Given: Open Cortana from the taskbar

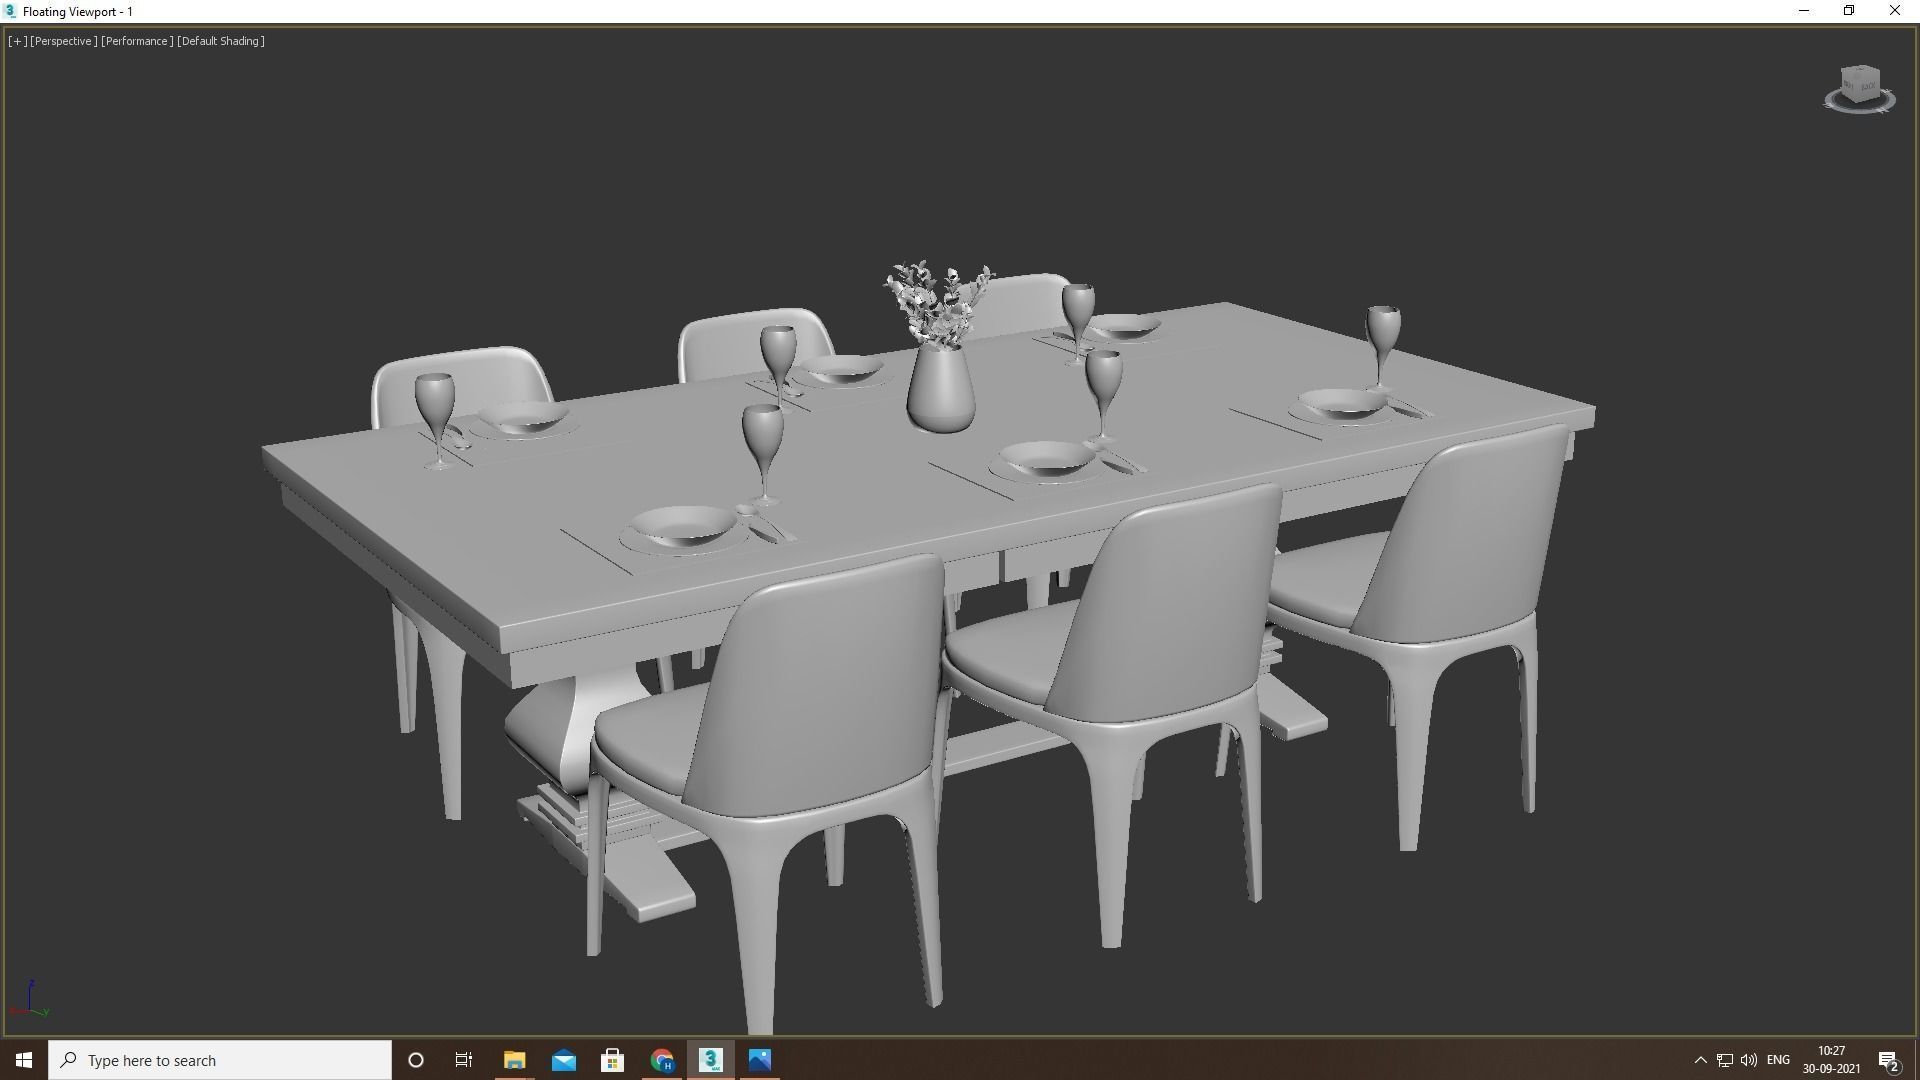Looking at the screenshot, I should click(416, 1060).
